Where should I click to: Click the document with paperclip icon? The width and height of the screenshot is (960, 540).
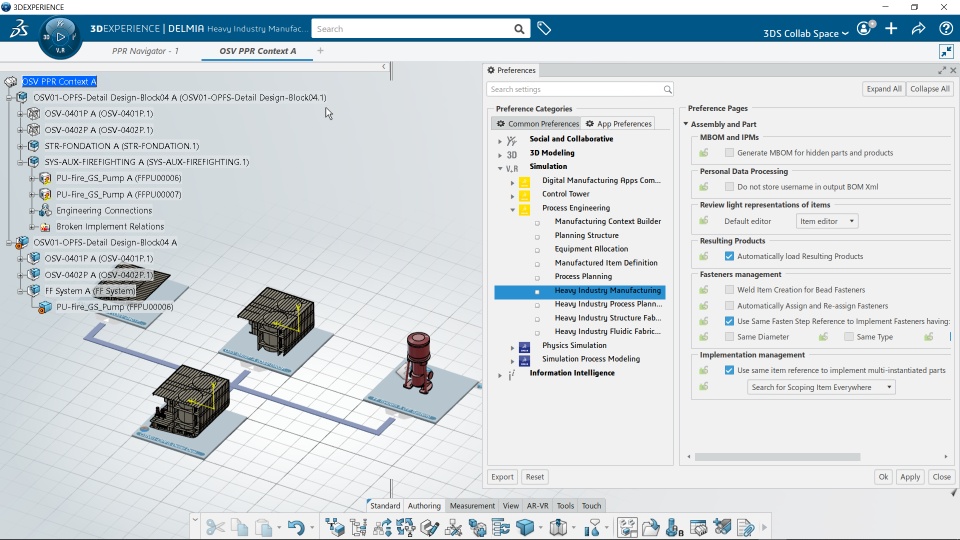746,527
